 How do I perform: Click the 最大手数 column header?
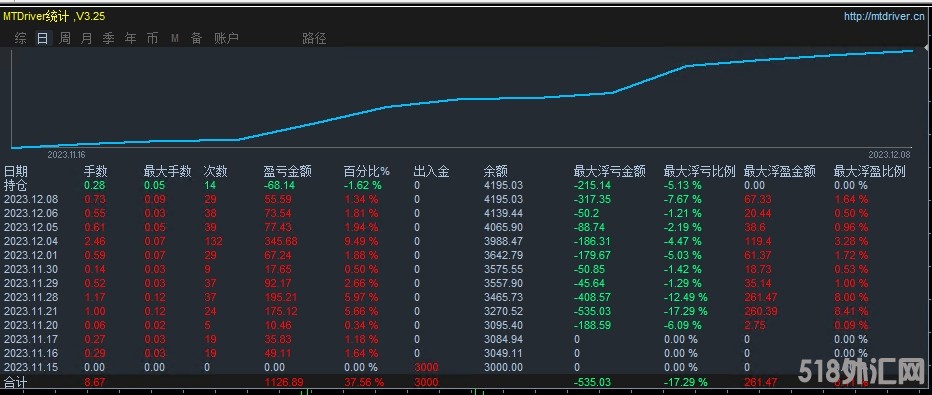coord(168,172)
